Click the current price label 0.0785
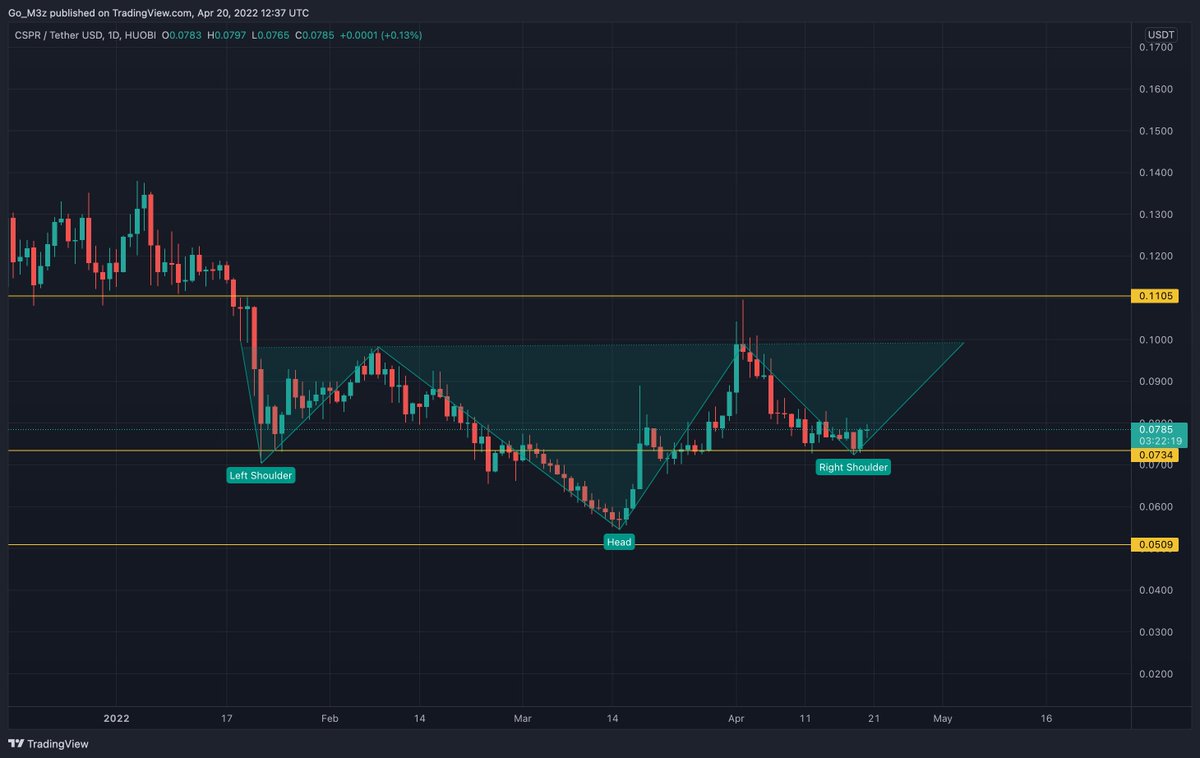The height and width of the screenshot is (758, 1200). click(1158, 429)
